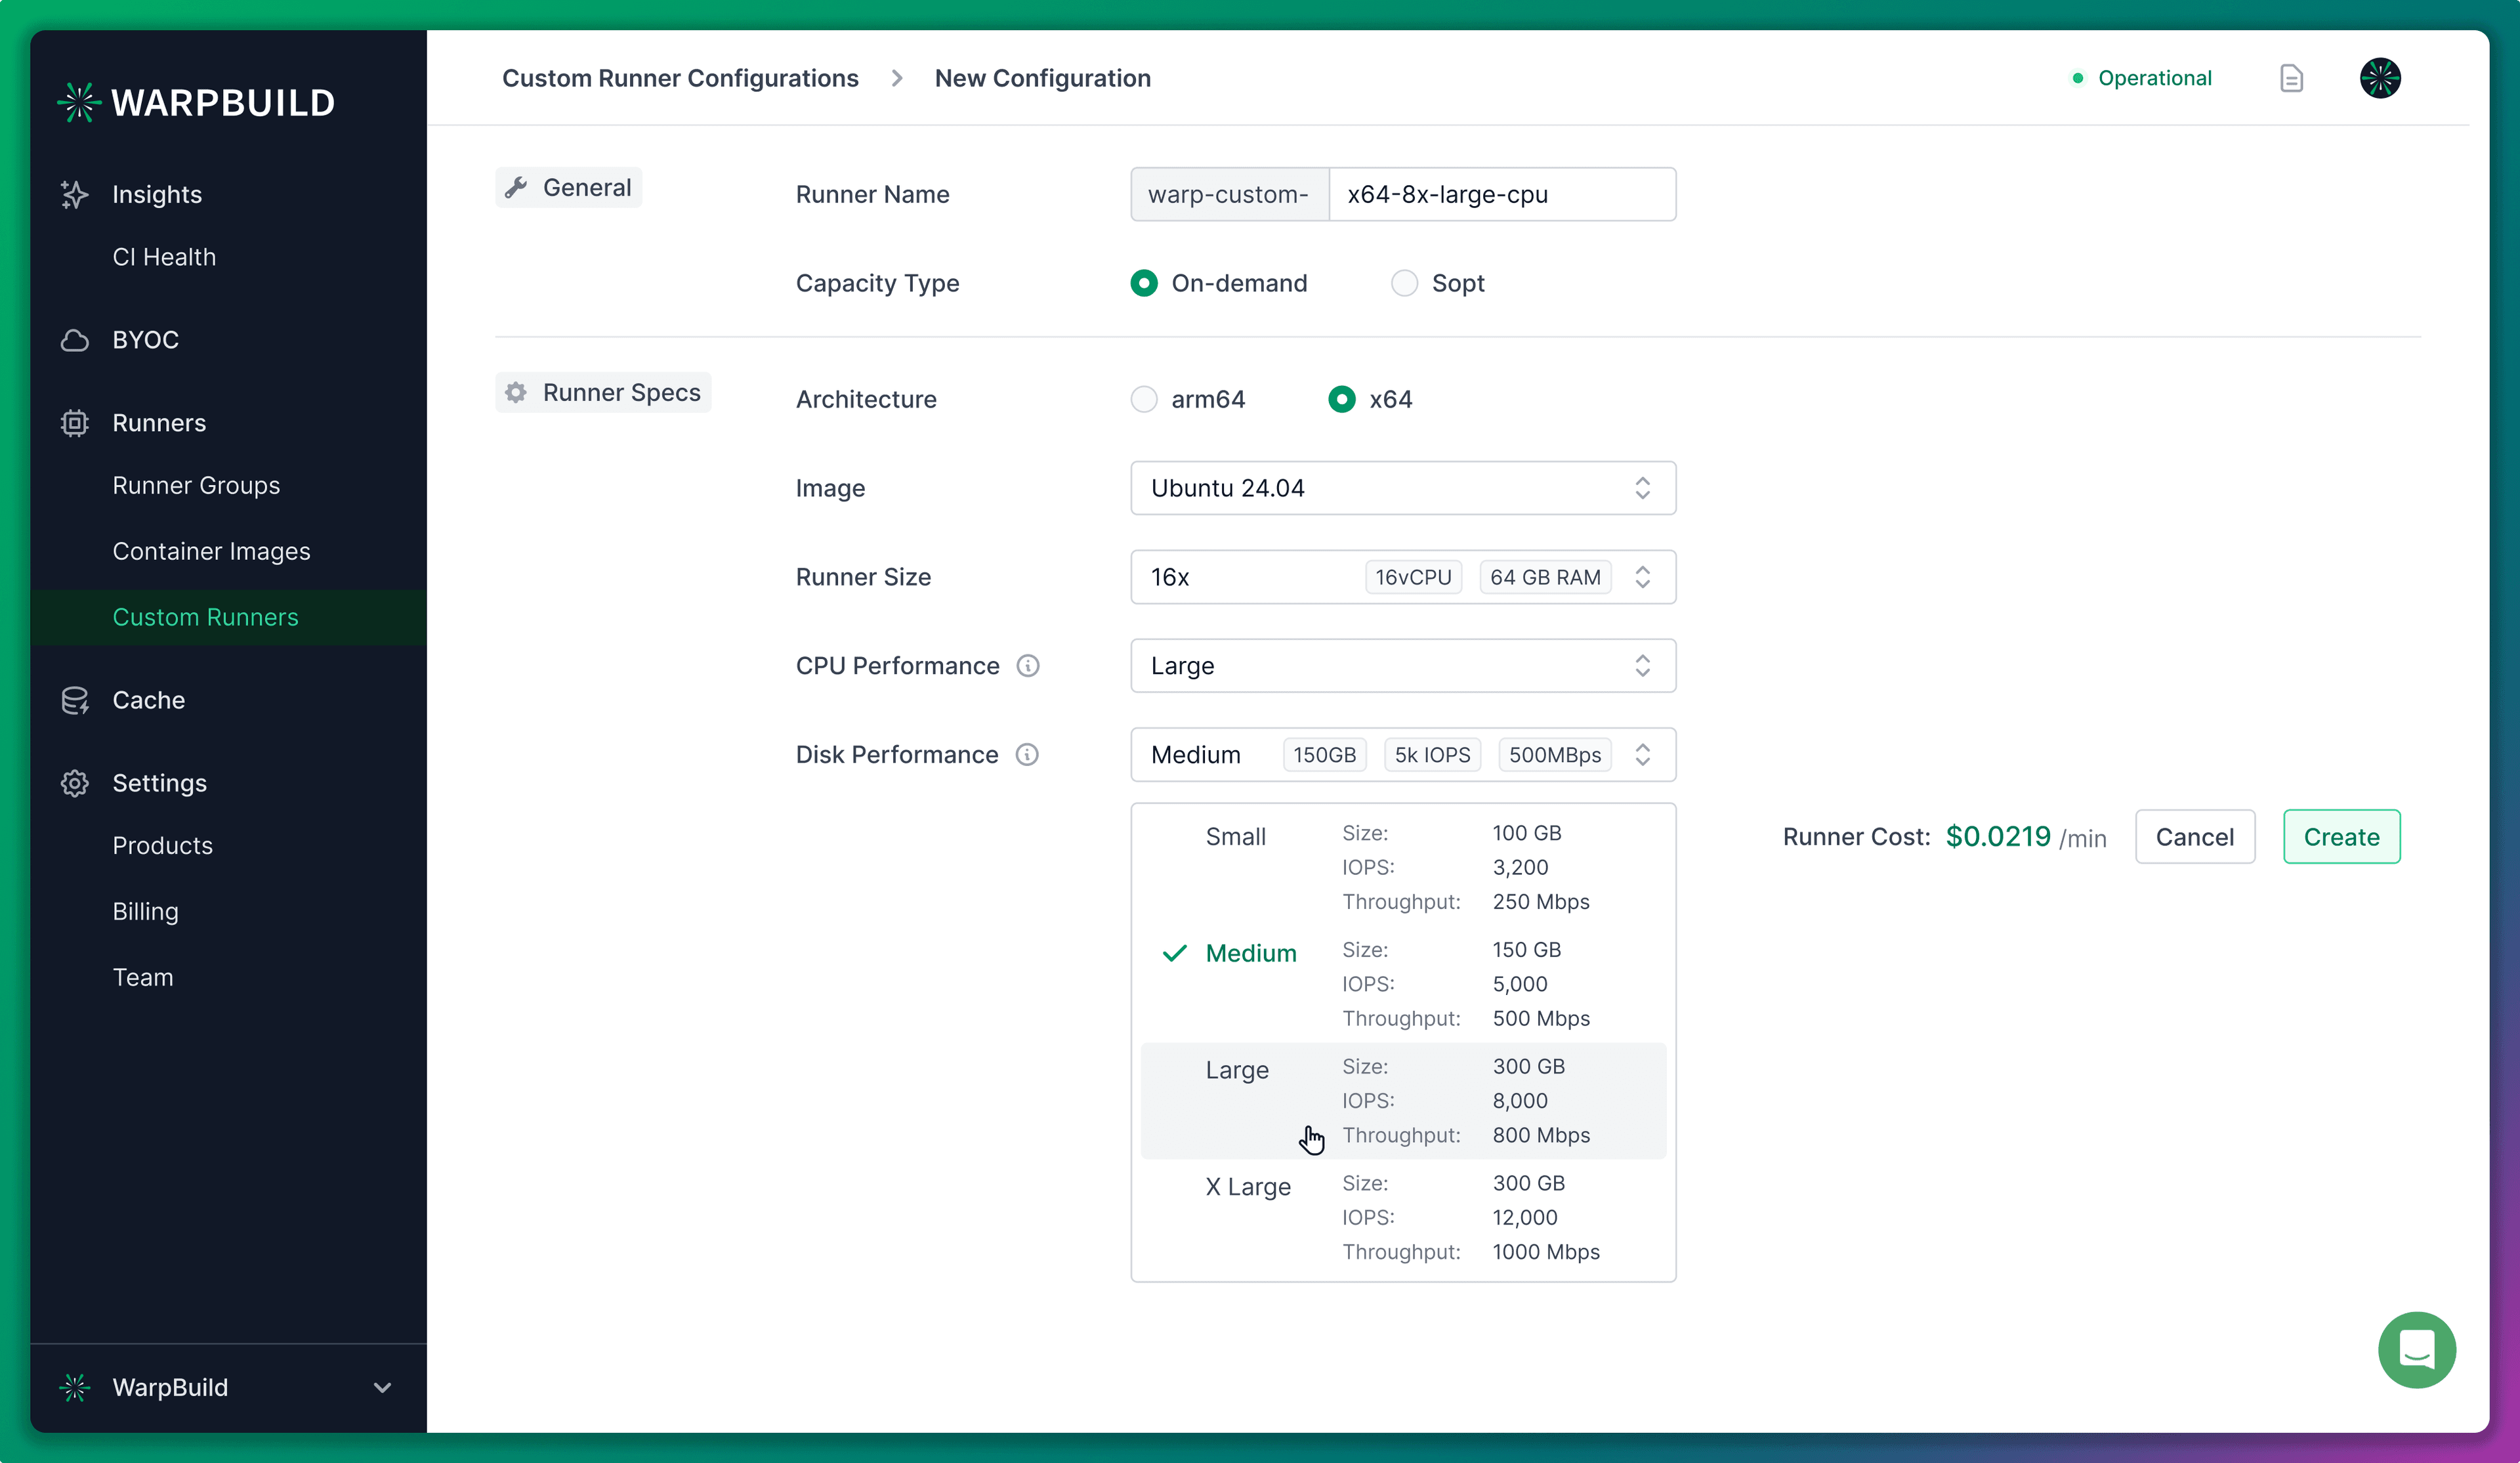Switch to the Custom Runners section
2520x1463 pixels.
tap(206, 617)
